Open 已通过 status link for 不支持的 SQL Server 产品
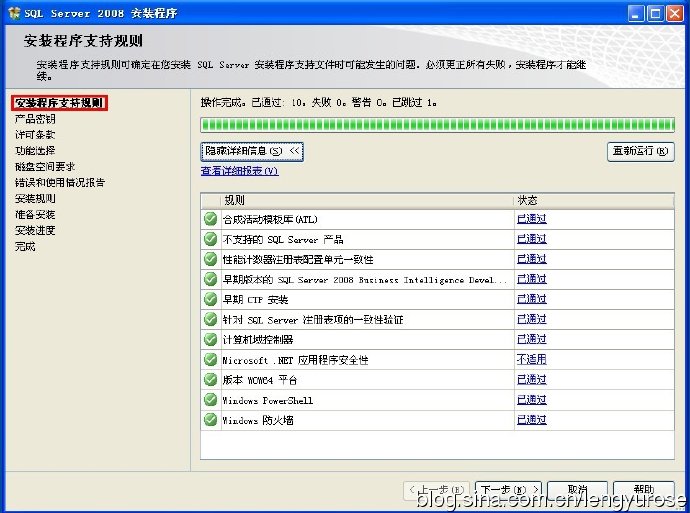The image size is (690, 513). pyautogui.click(x=532, y=239)
